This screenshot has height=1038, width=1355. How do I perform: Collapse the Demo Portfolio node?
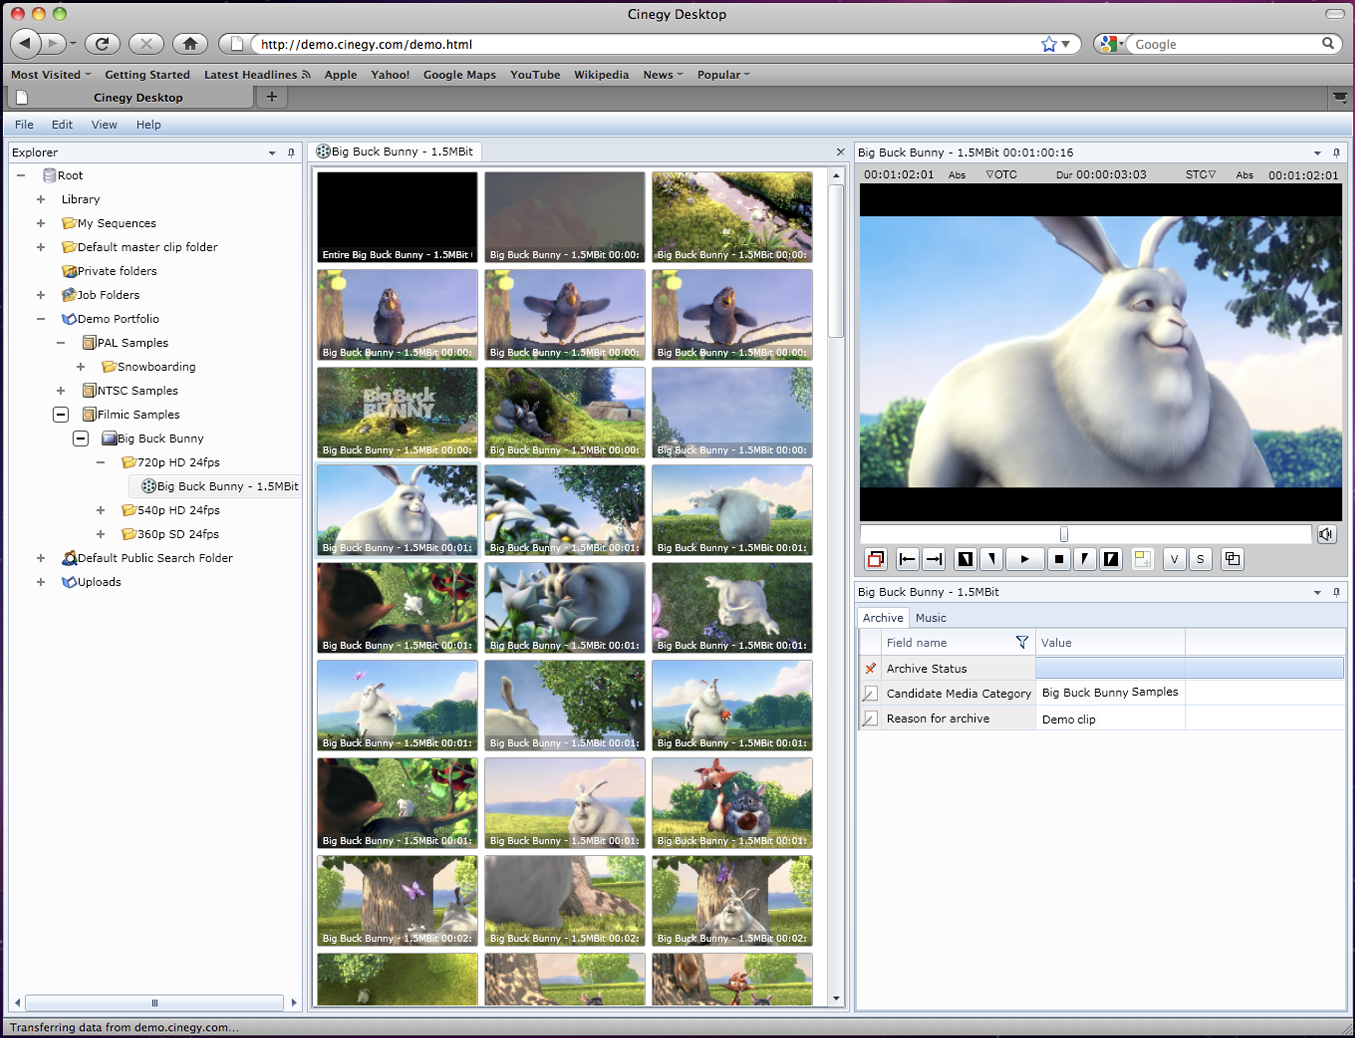[41, 319]
